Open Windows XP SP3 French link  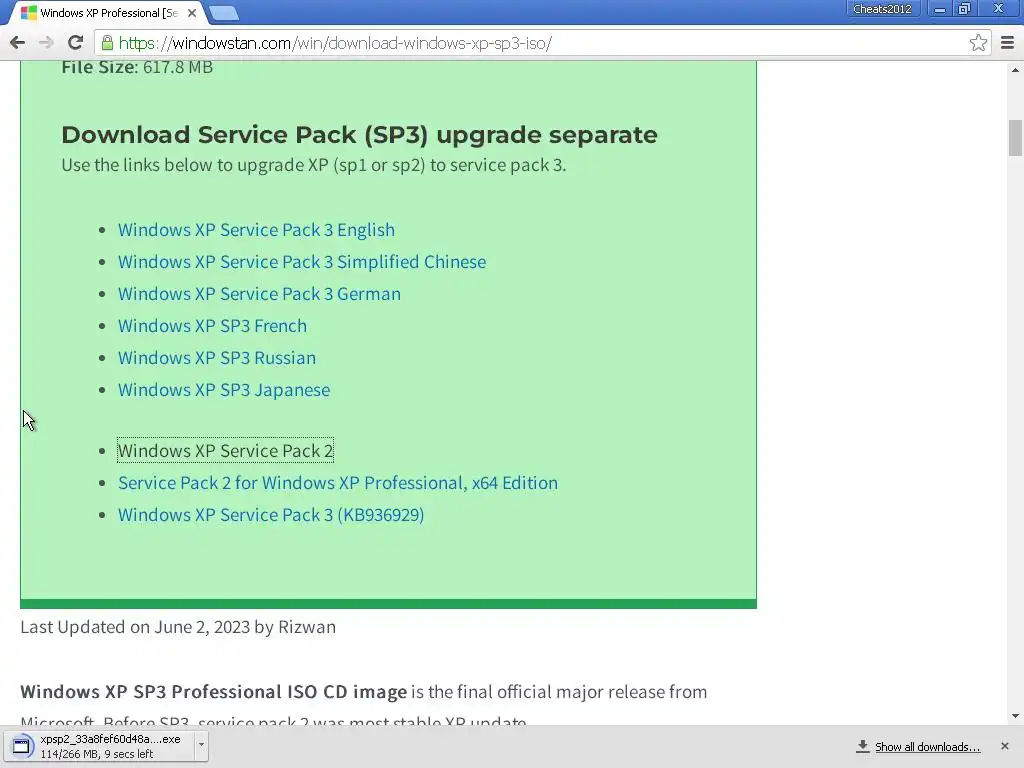212,326
